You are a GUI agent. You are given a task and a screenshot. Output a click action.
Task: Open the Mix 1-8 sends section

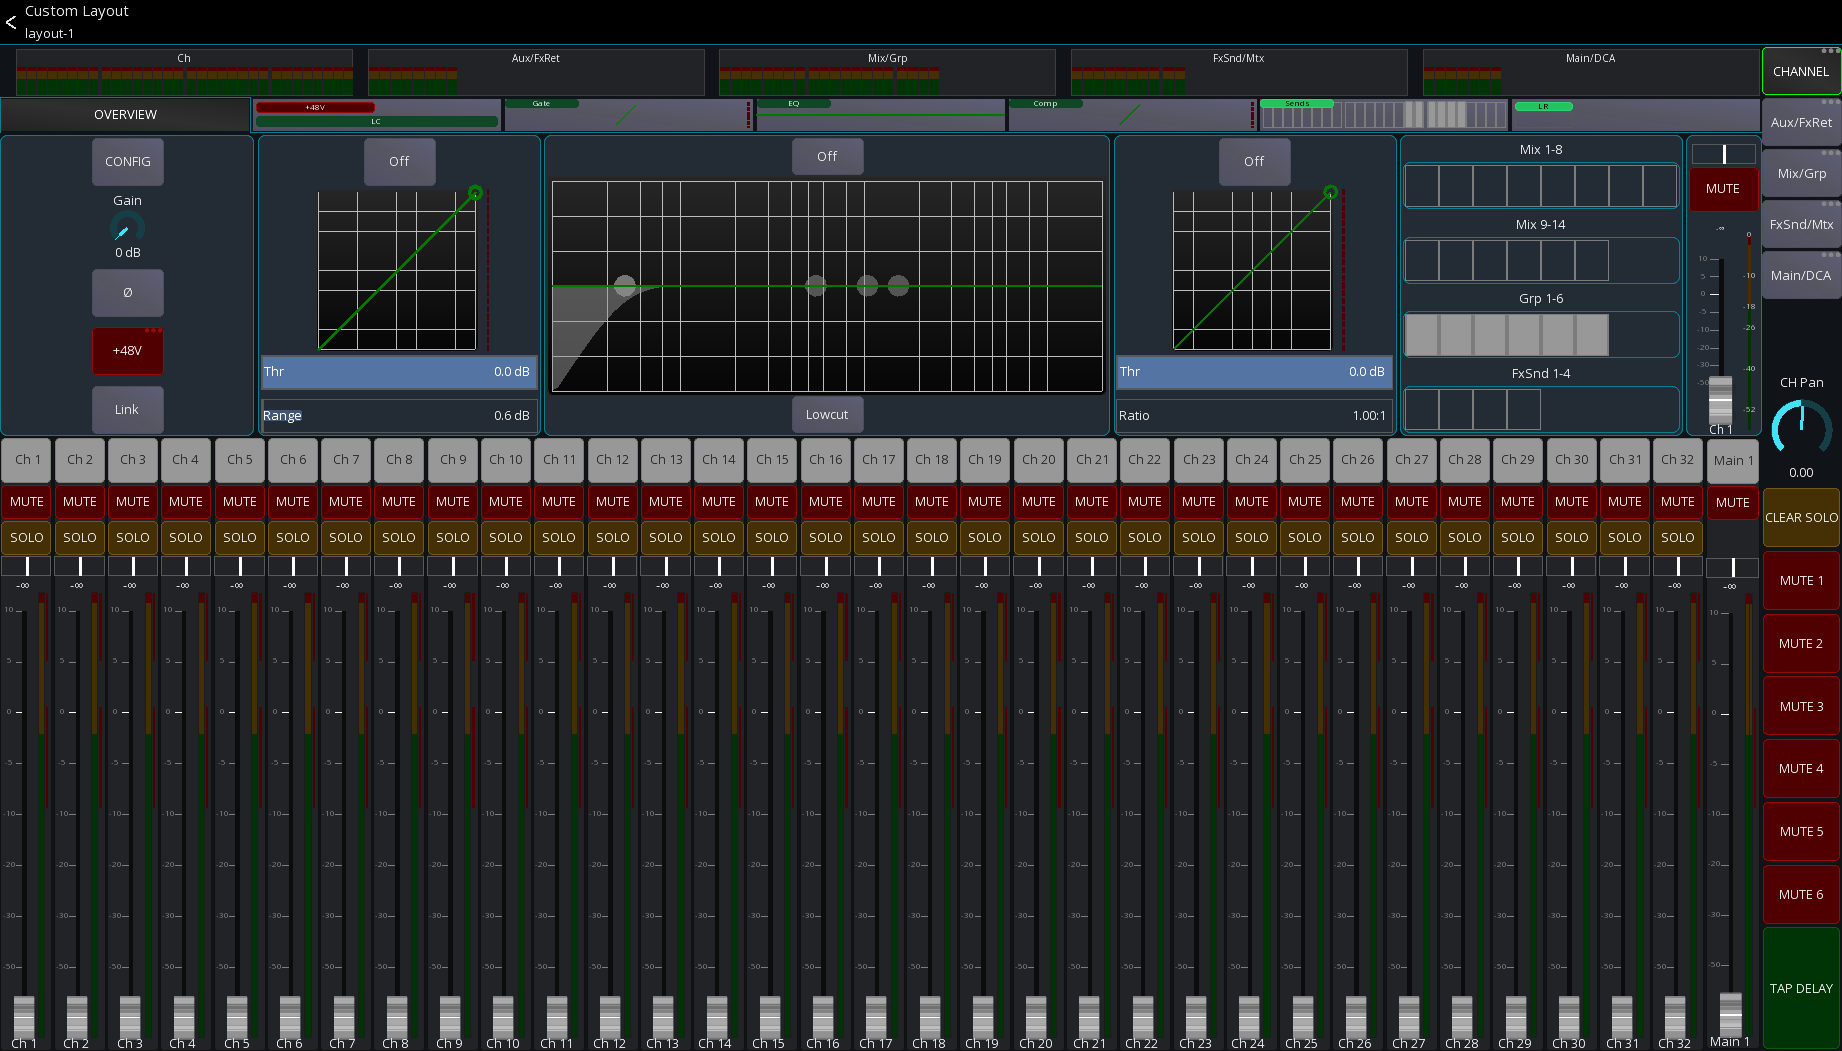click(x=1541, y=185)
